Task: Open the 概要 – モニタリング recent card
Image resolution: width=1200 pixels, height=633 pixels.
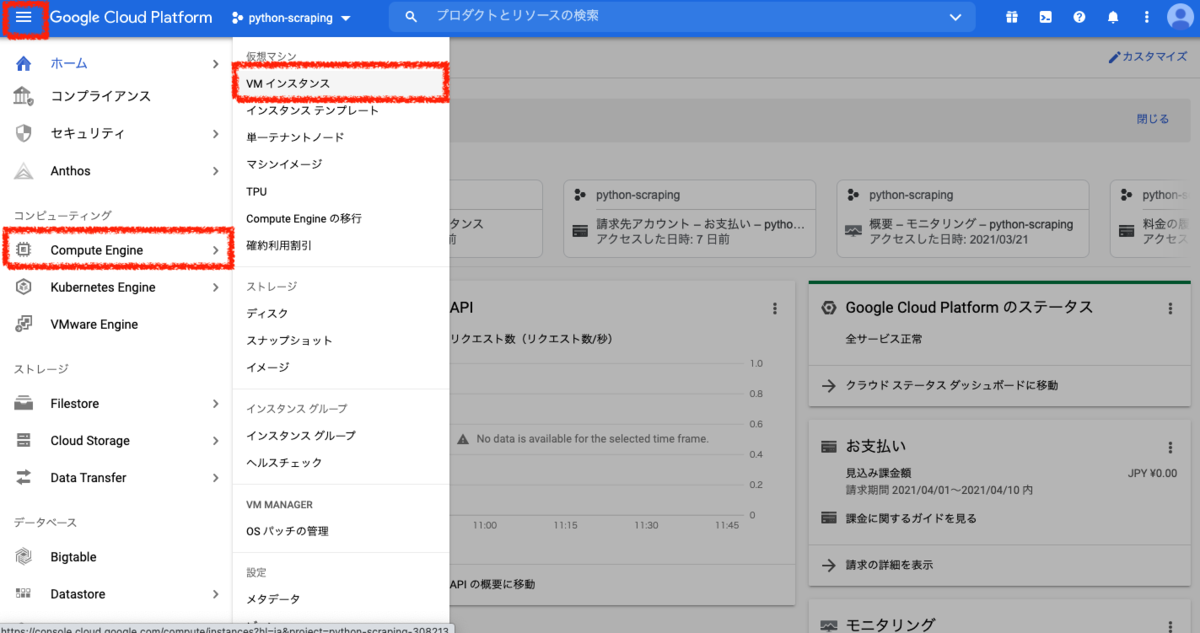Action: point(963,220)
